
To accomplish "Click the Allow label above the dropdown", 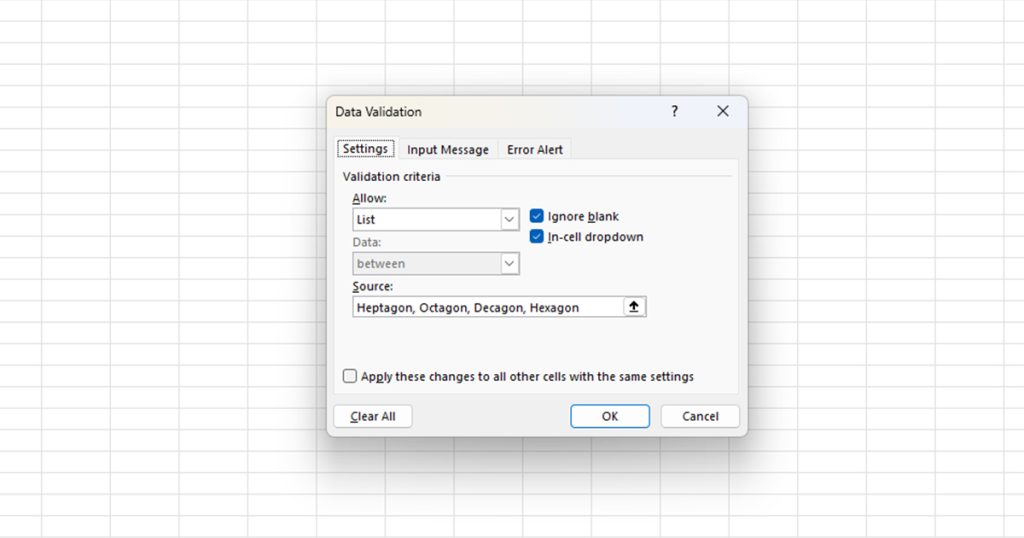I will pyautogui.click(x=369, y=199).
